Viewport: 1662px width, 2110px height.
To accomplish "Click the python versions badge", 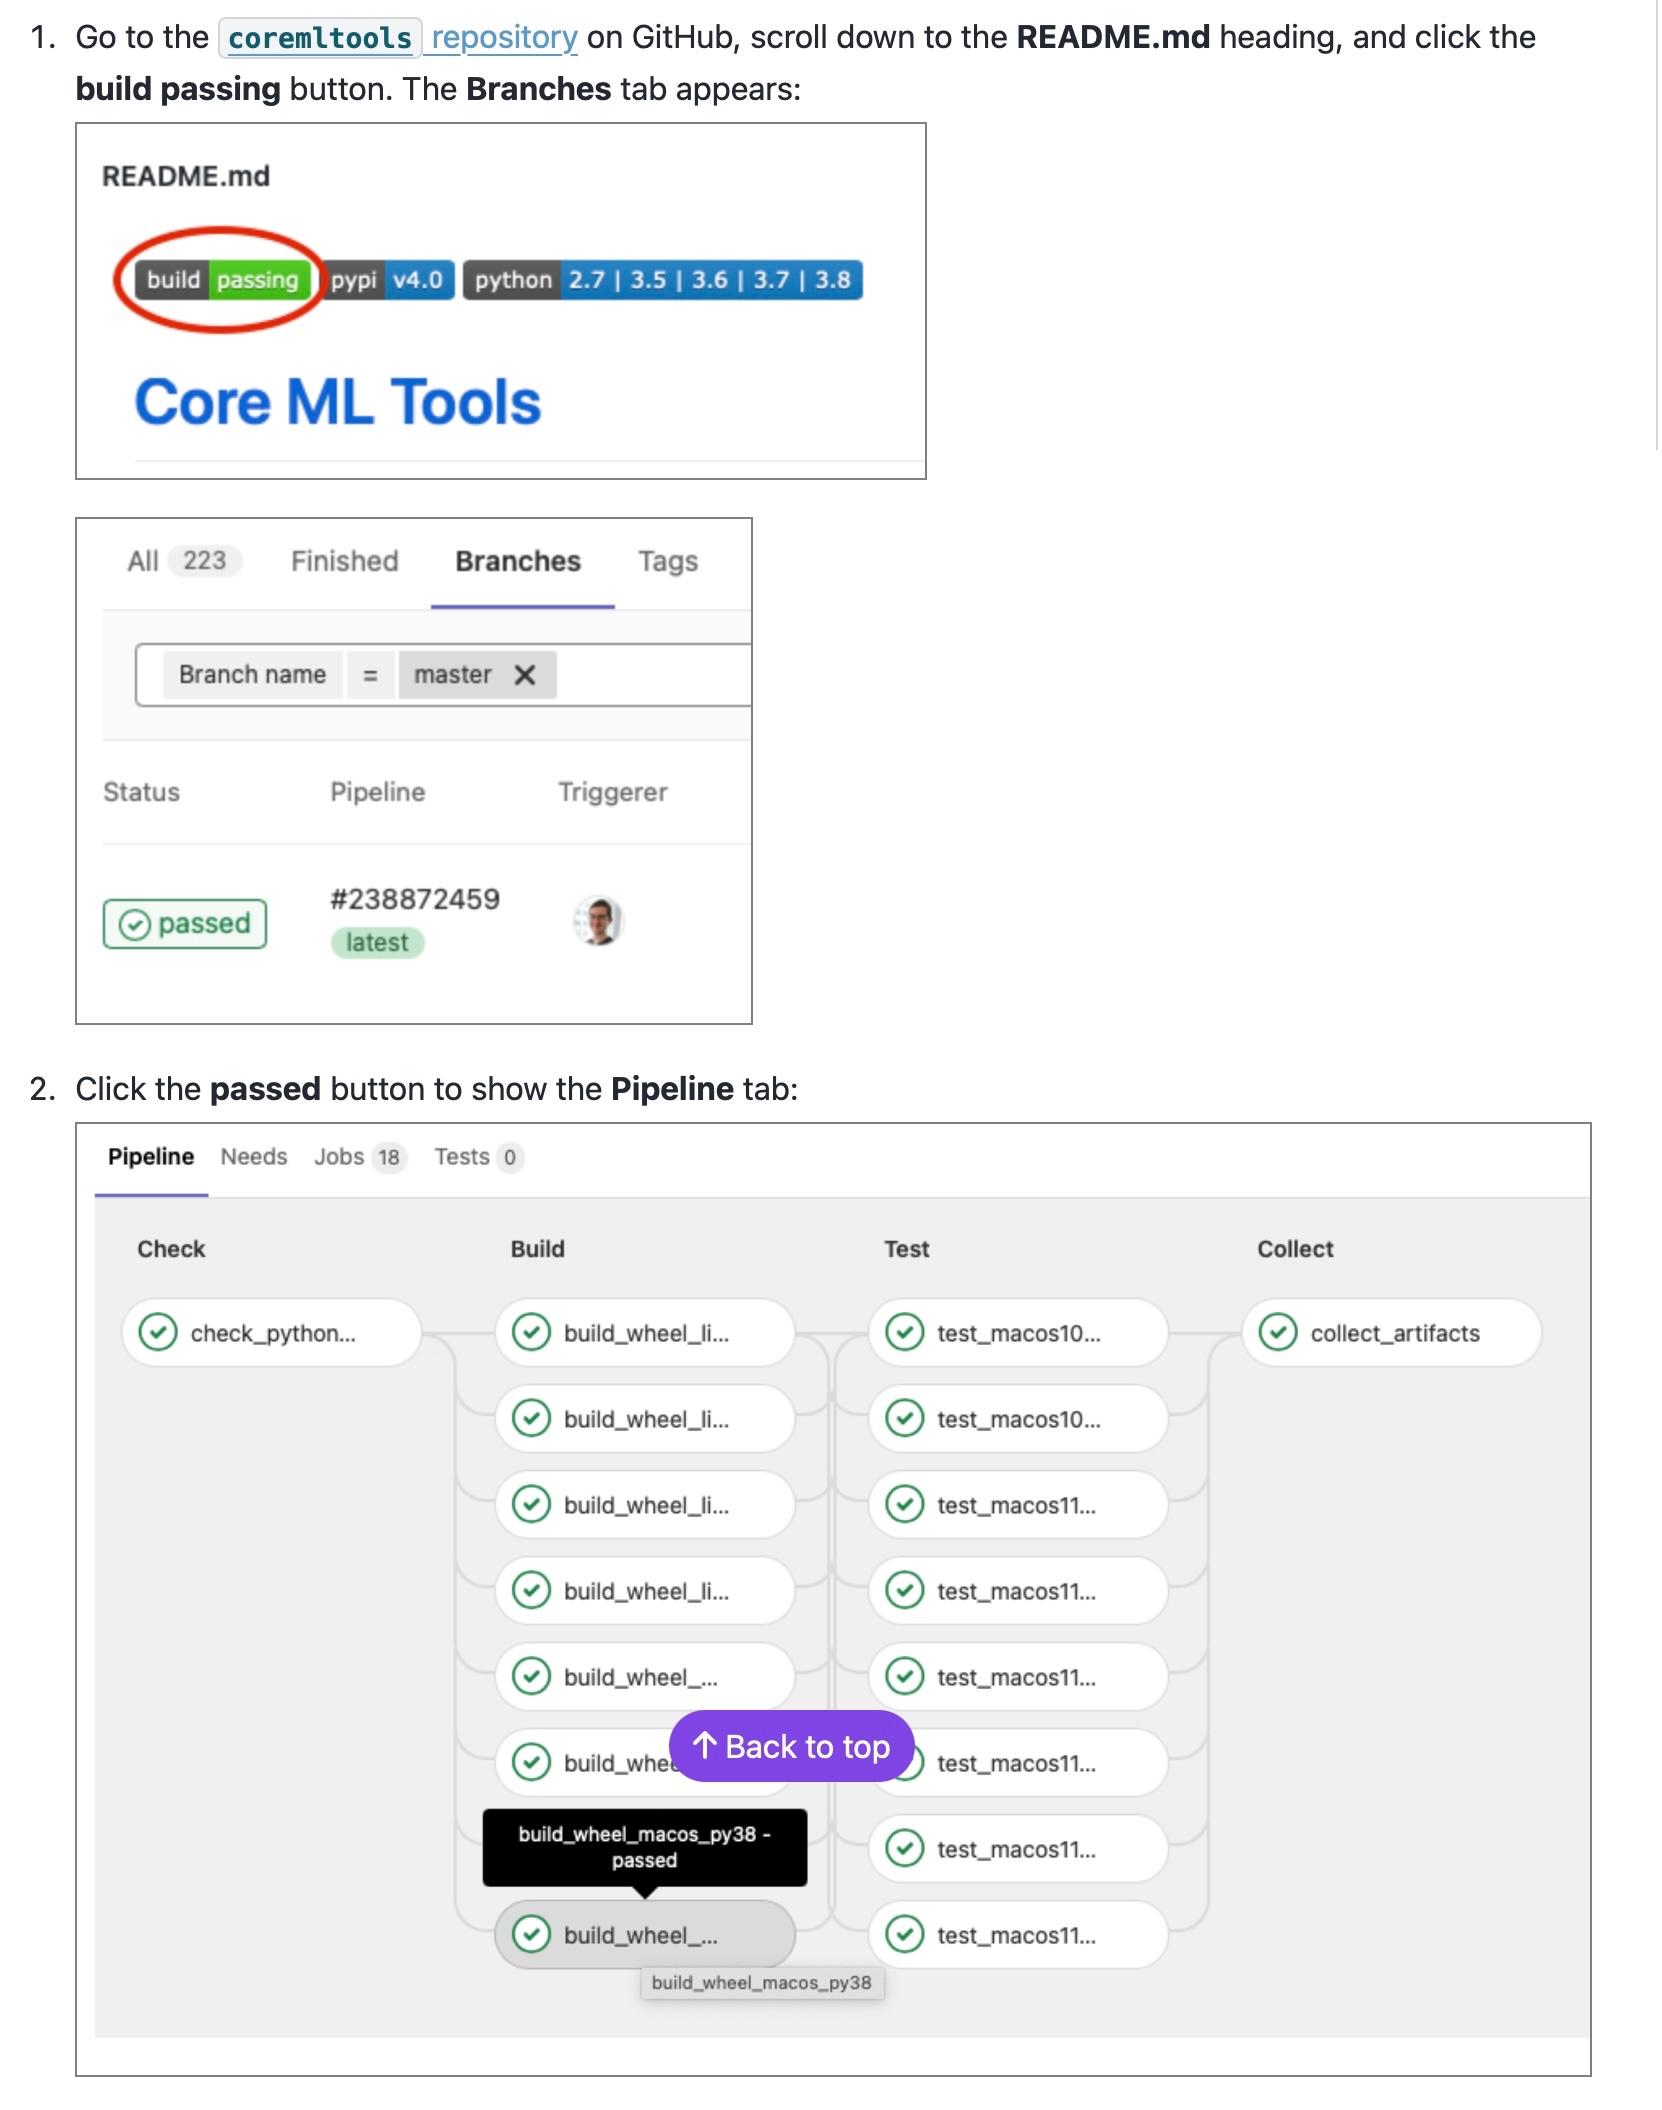I will pos(663,281).
